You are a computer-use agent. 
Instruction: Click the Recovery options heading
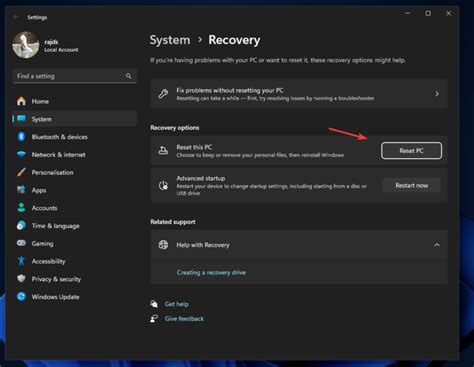(174, 127)
